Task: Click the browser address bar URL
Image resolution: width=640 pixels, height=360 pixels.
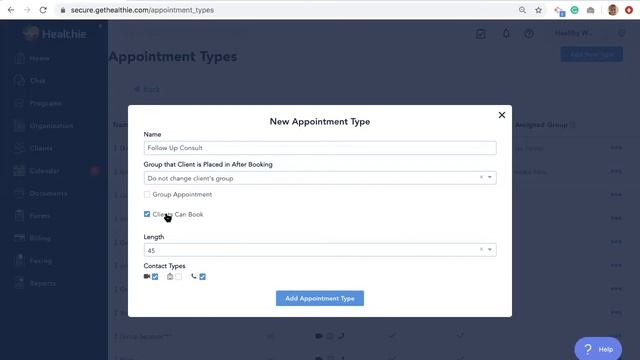Action: tap(142, 10)
